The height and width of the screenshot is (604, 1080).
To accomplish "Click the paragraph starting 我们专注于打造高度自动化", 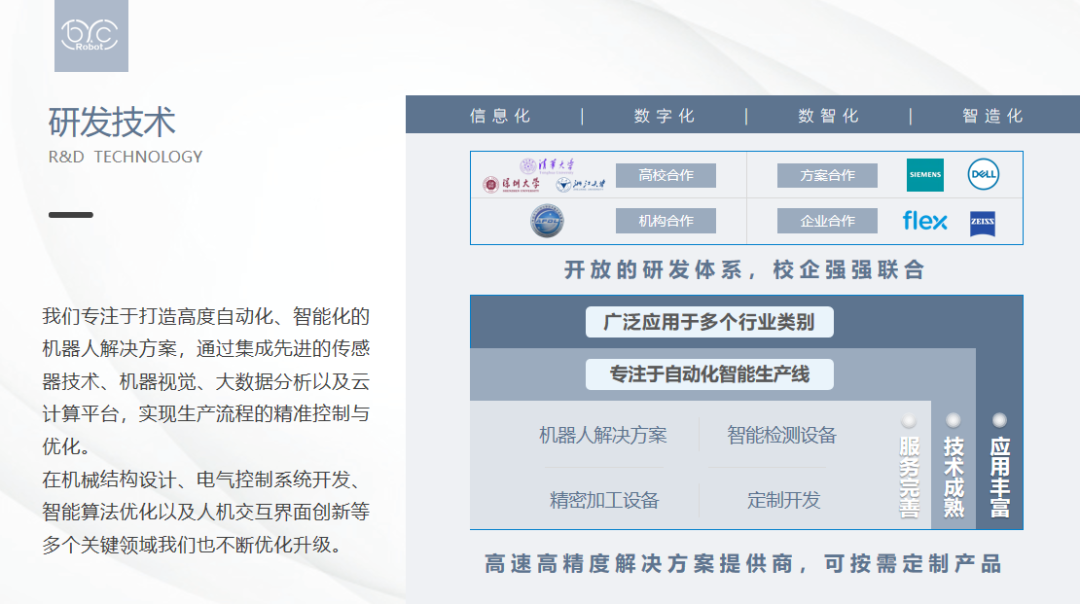I will click(206, 381).
